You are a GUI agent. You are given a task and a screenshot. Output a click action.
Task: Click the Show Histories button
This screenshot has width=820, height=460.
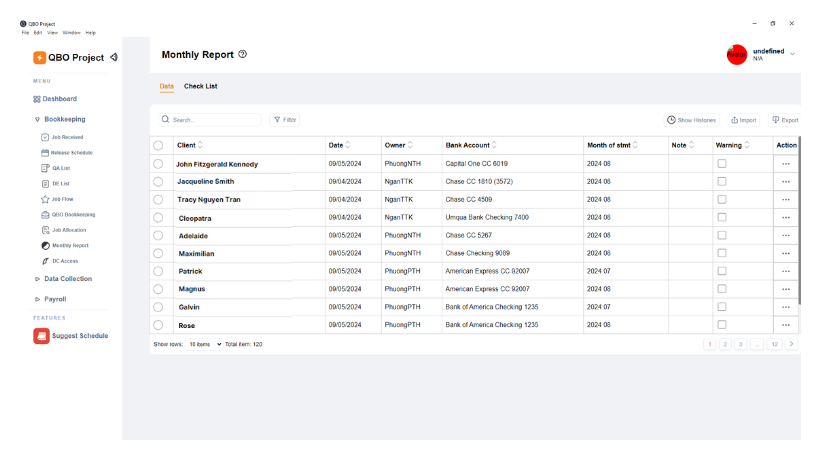pyautogui.click(x=692, y=120)
